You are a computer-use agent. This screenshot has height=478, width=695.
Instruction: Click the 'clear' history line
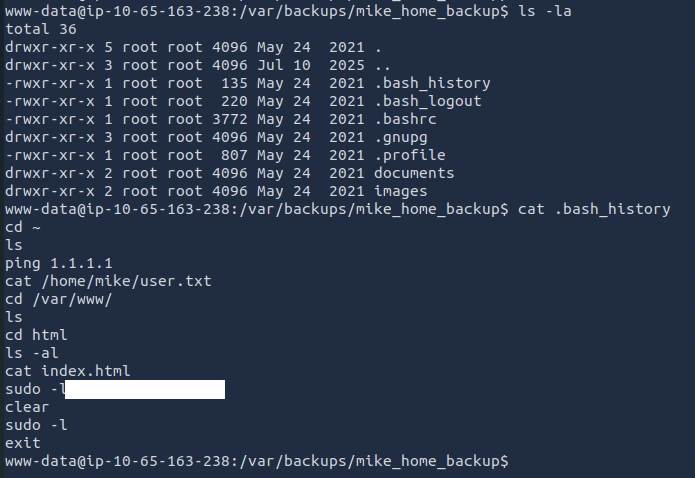(x=27, y=407)
